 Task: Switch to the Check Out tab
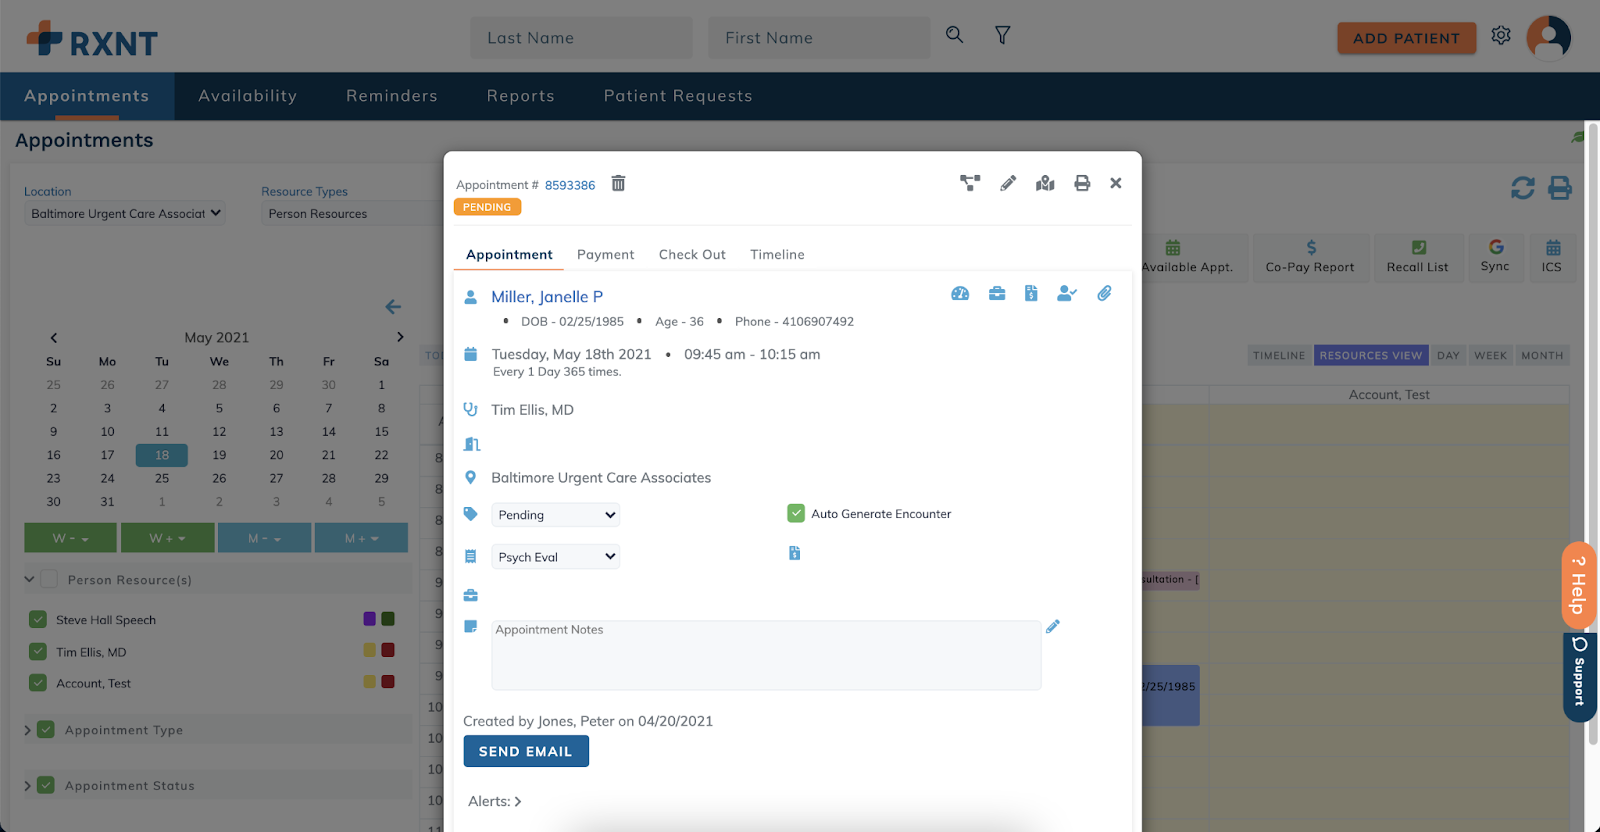[x=692, y=255]
